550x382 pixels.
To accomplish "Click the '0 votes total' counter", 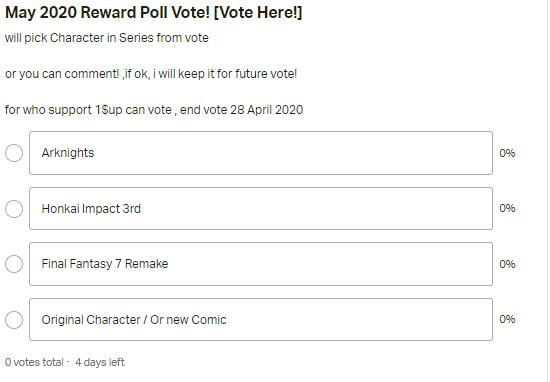I will [x=34, y=362].
